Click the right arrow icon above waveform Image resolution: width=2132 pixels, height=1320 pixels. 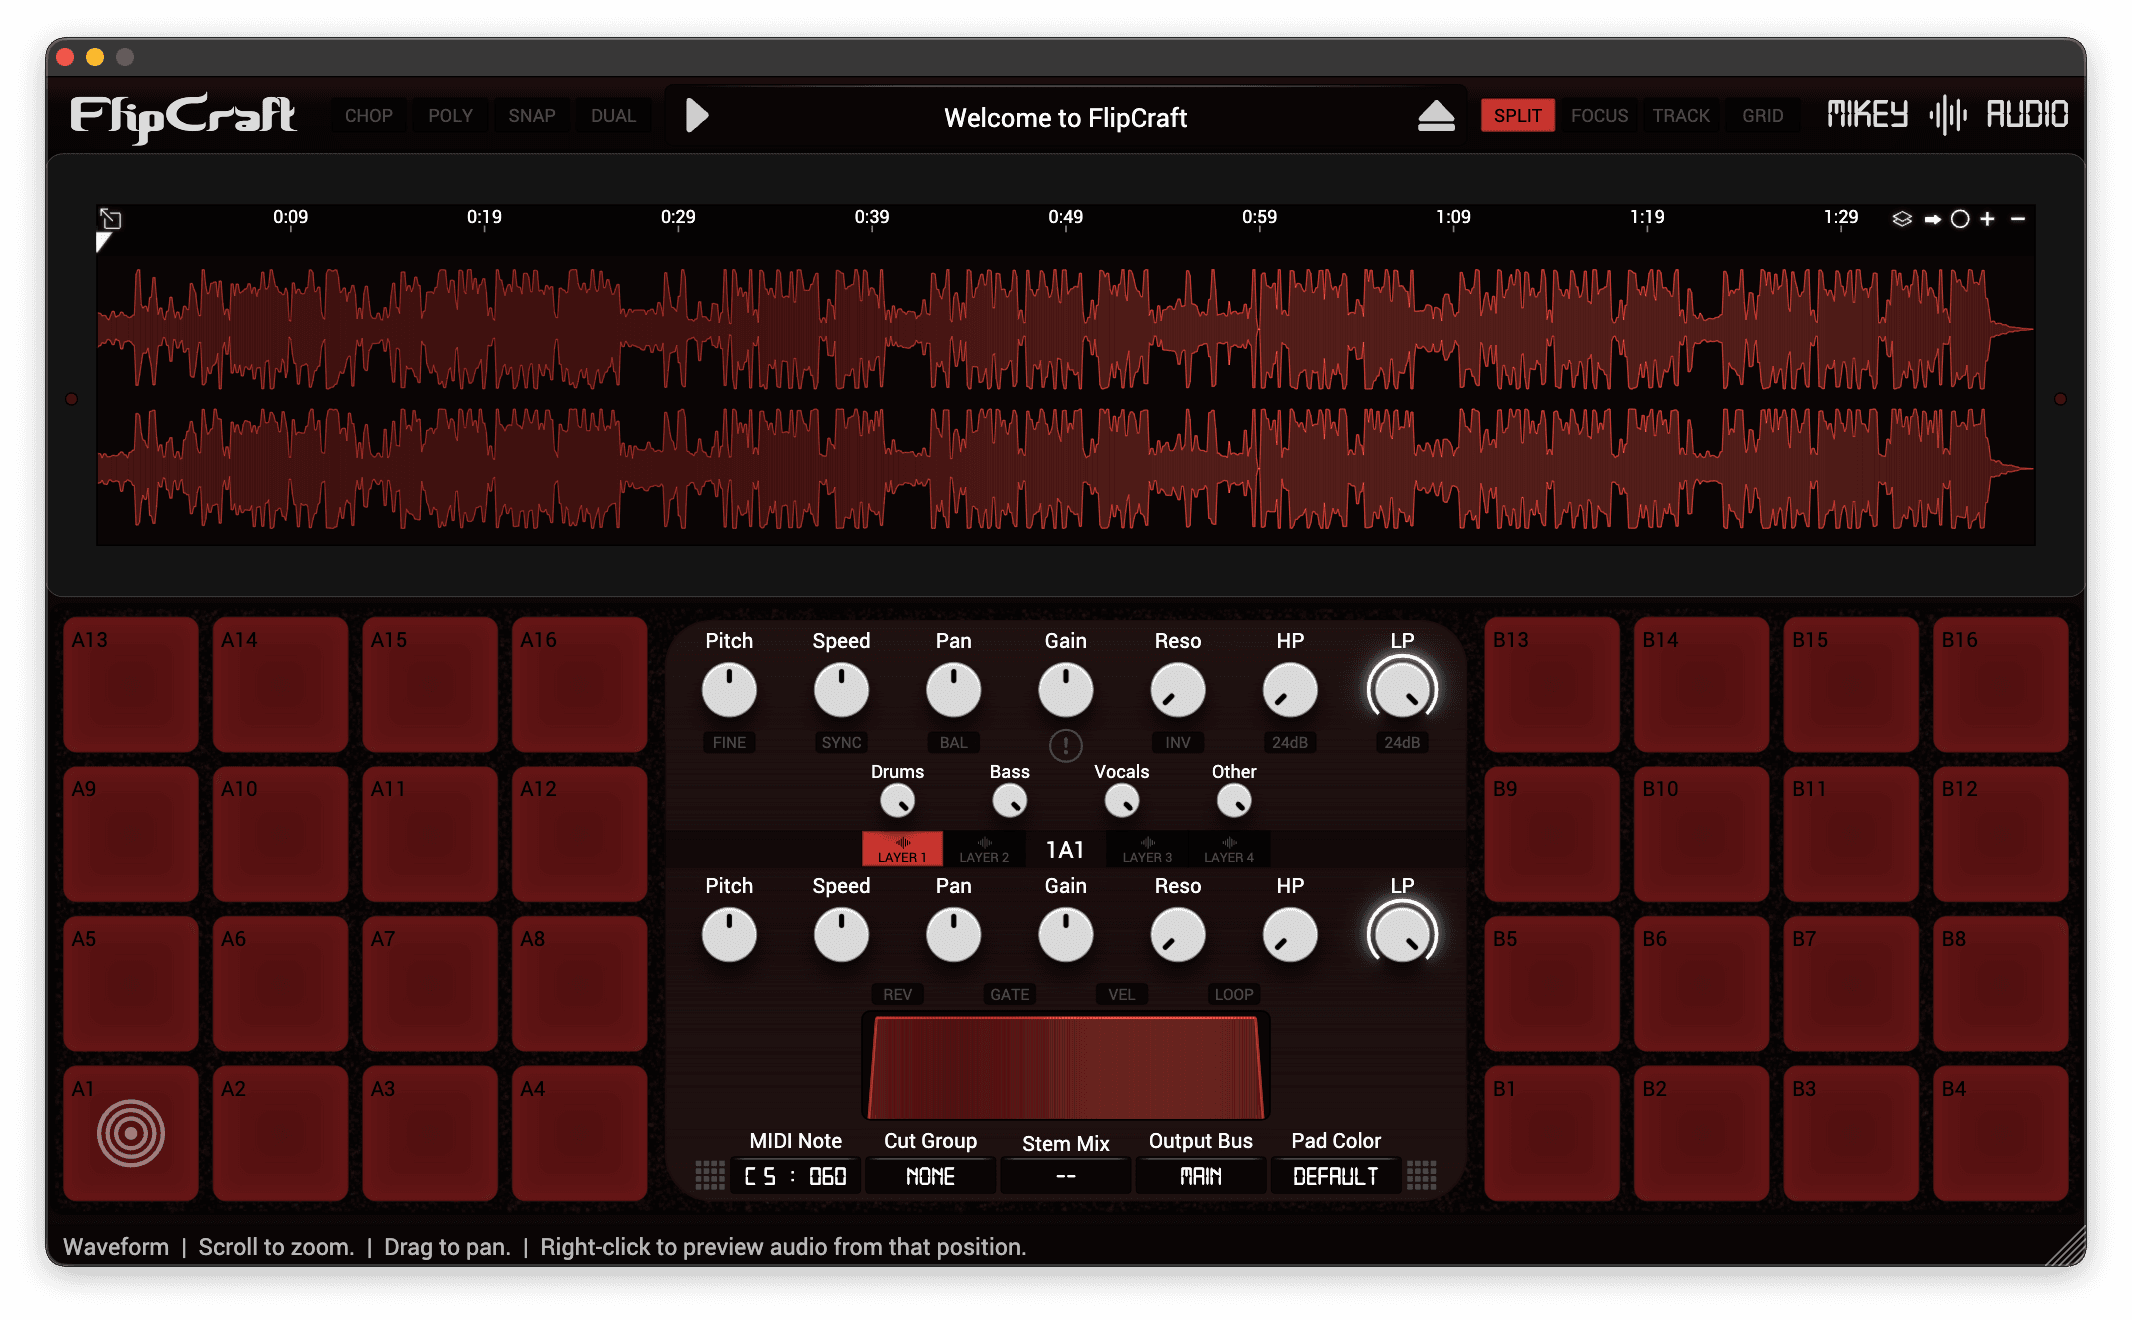[x=1932, y=219]
